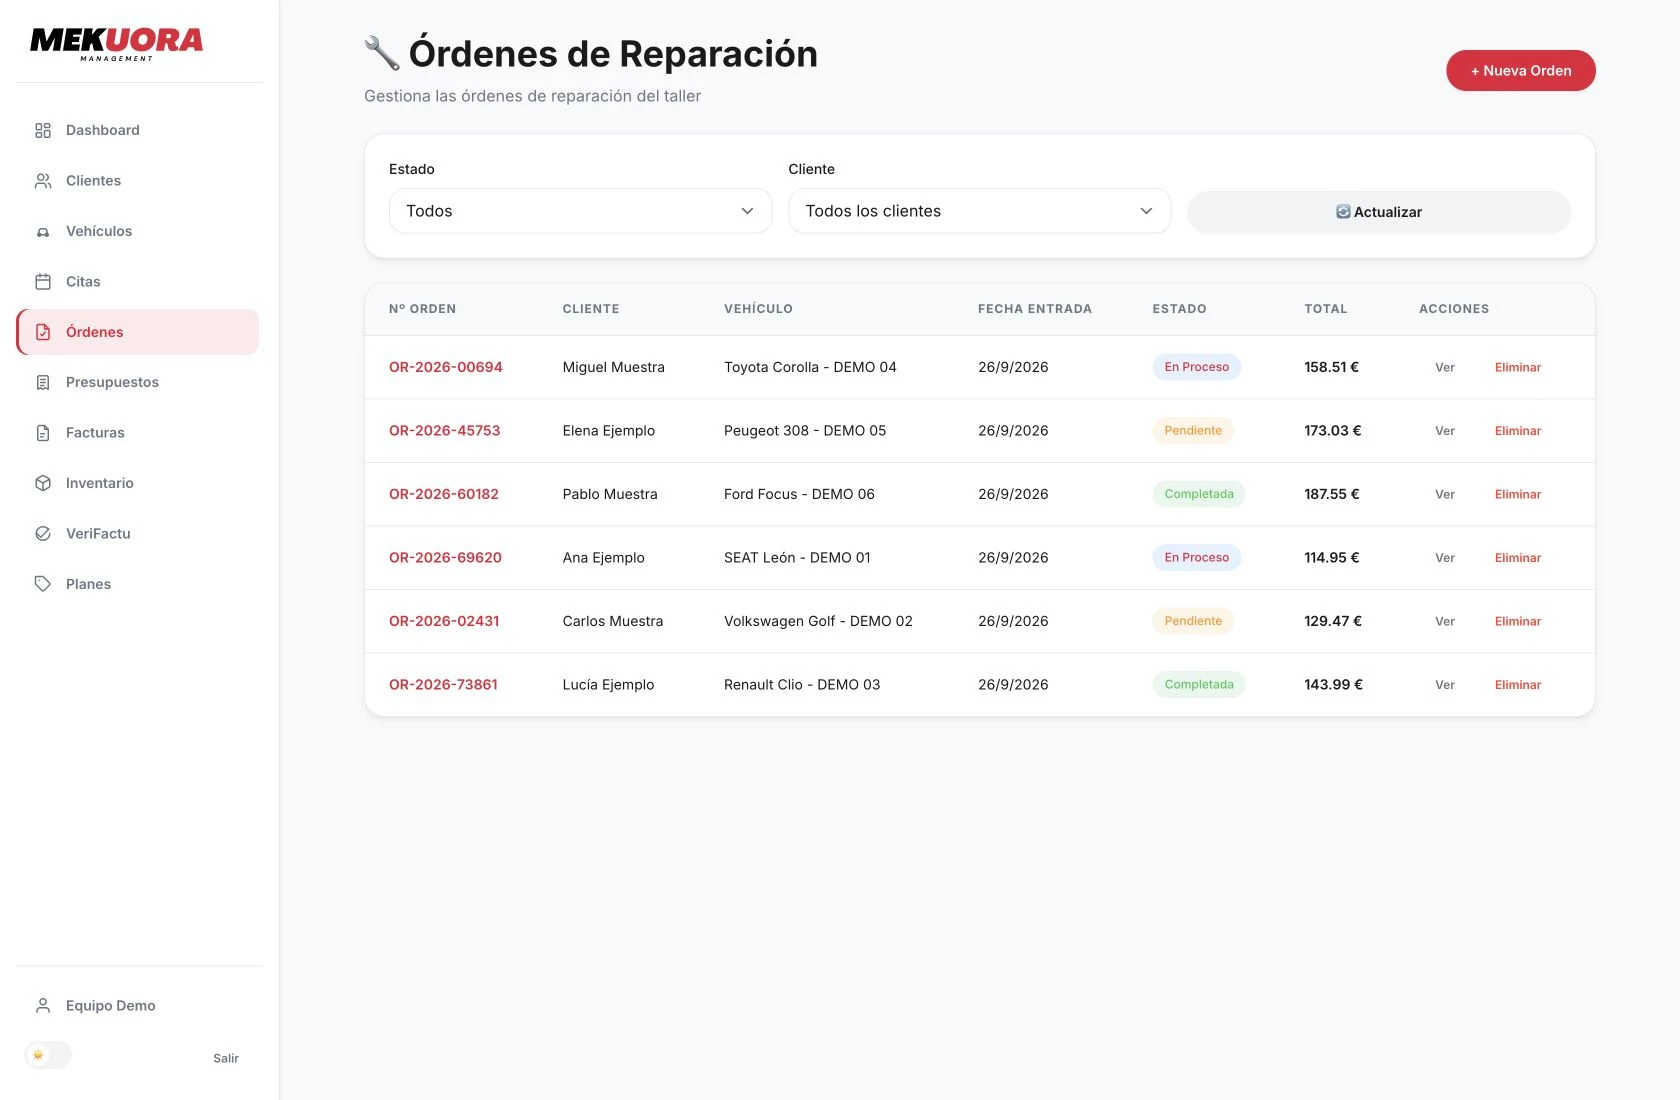
Task: Click the Citas calendar icon
Action: coord(43,282)
